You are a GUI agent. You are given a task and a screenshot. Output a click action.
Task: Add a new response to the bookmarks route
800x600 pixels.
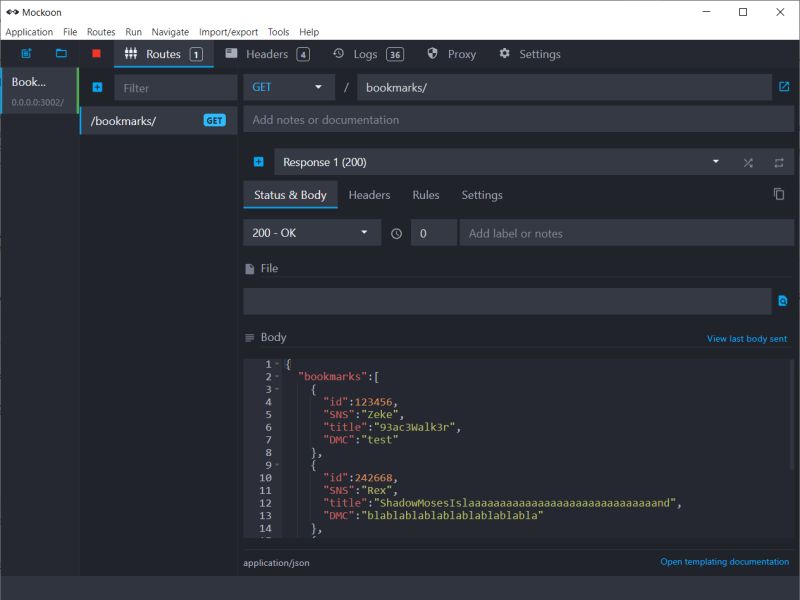[258, 161]
